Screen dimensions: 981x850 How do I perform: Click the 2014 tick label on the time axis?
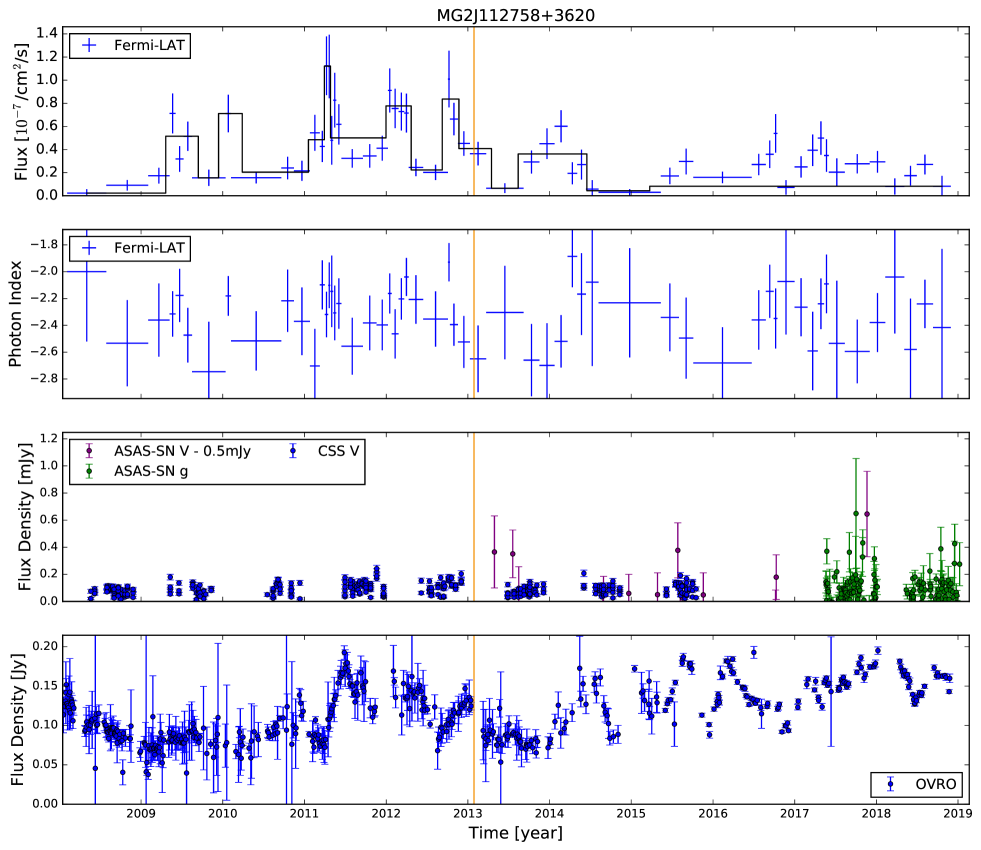coord(549,813)
